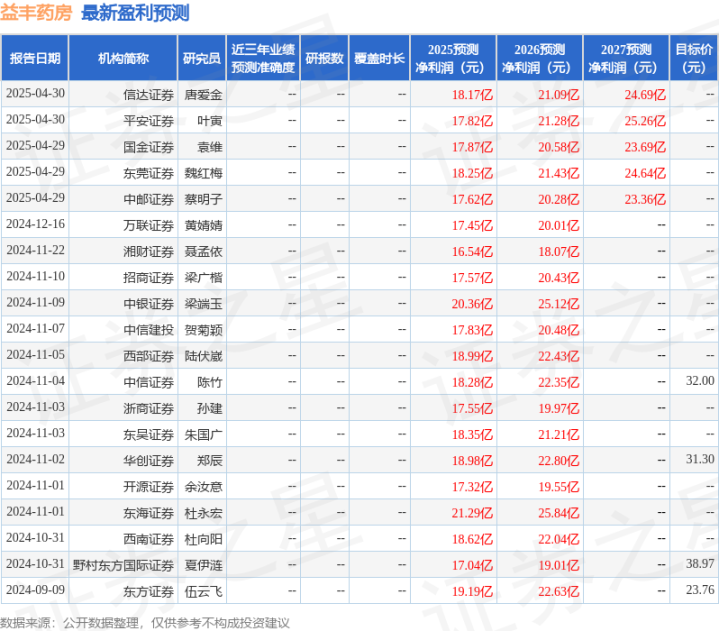This screenshot has width=719, height=631.
Task: Click researcher name 魏红梅
Action: coord(204,173)
